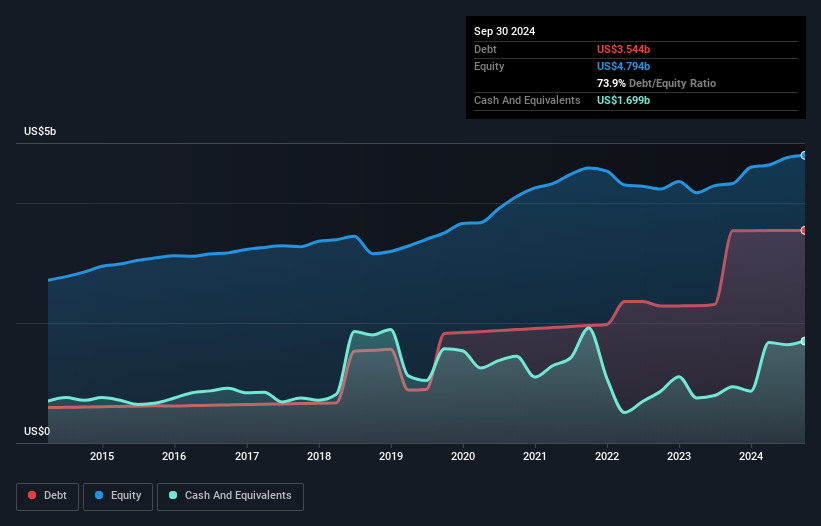Click the 2023 x-axis label
Viewport: 821px width, 526px height.
(x=679, y=456)
